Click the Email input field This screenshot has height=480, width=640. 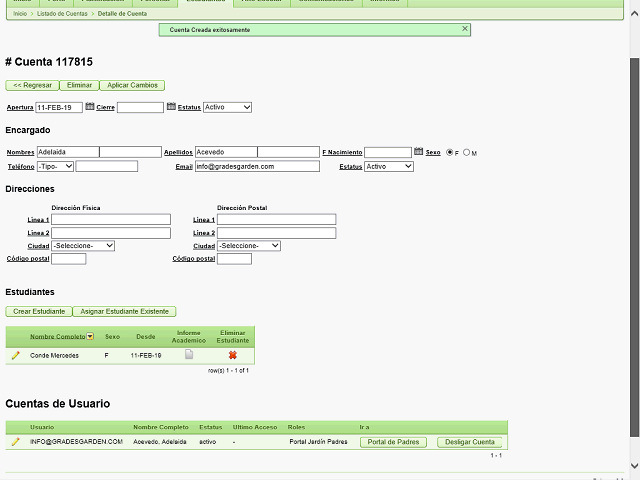pos(257,167)
